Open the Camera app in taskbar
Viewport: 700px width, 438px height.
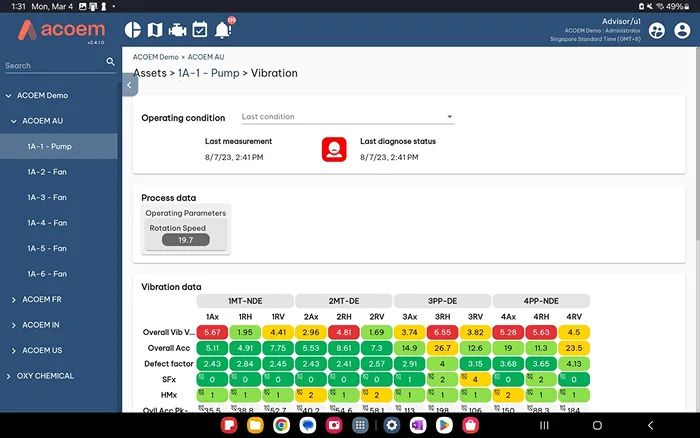pyautogui.click(x=334, y=425)
